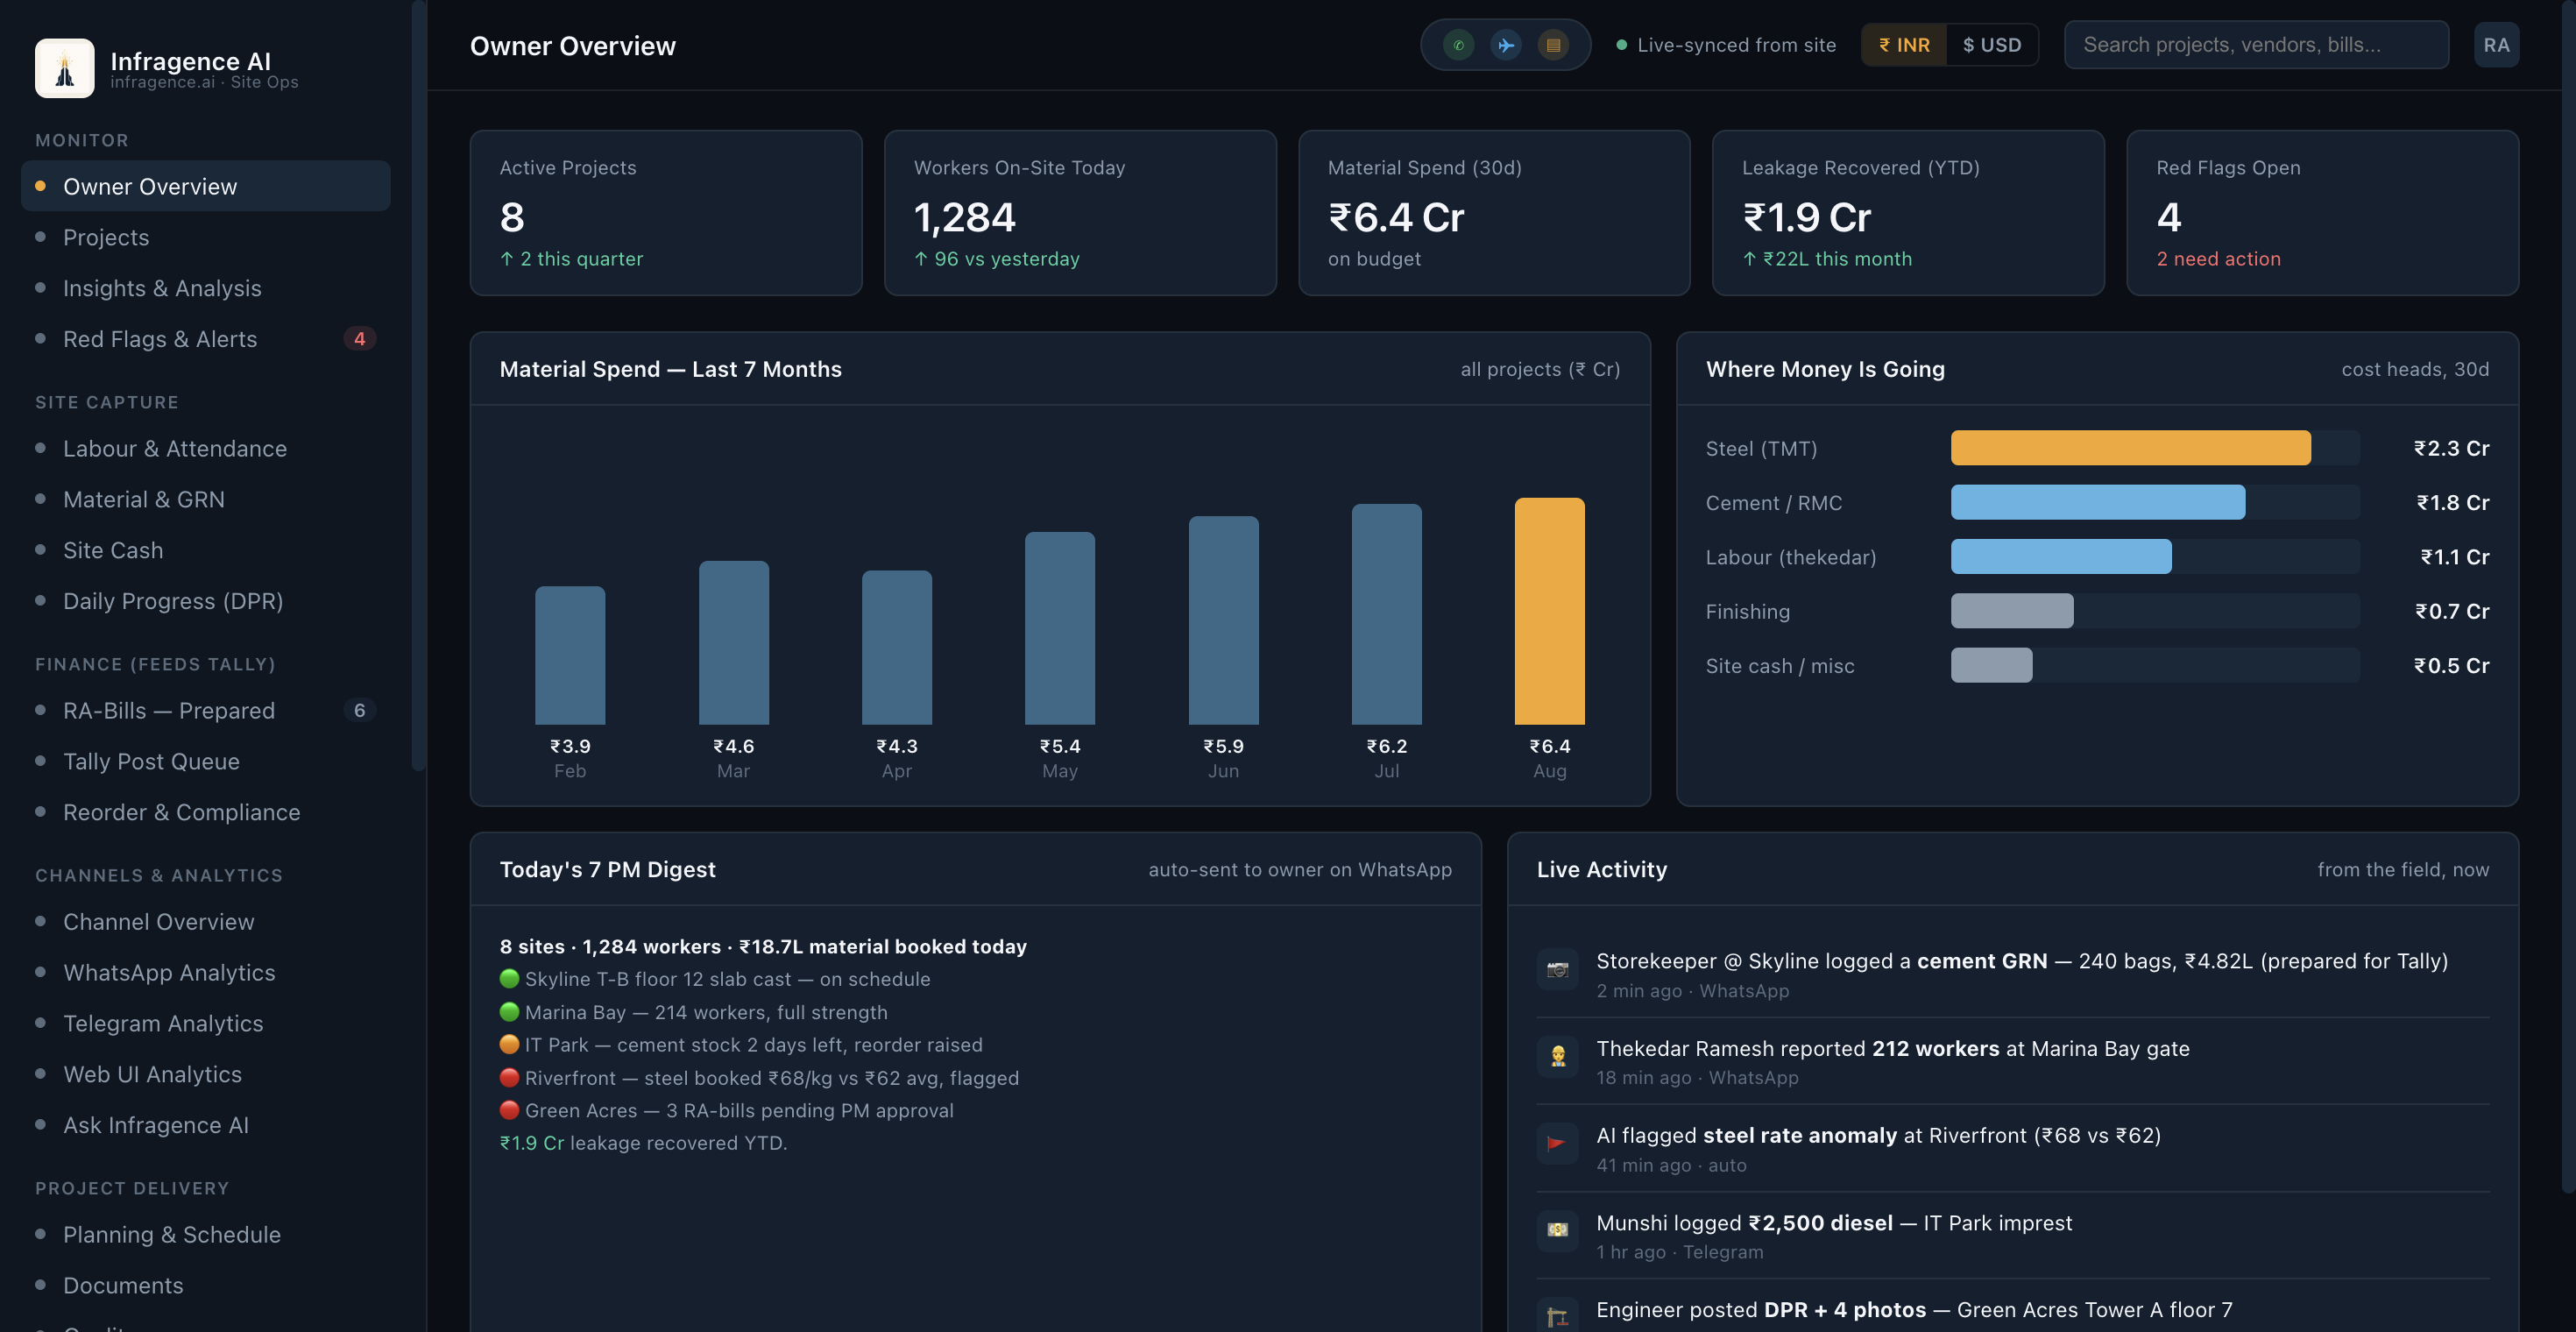The height and width of the screenshot is (1332, 2576).
Task: Click the Feb bar in spend chart
Action: tap(570, 655)
